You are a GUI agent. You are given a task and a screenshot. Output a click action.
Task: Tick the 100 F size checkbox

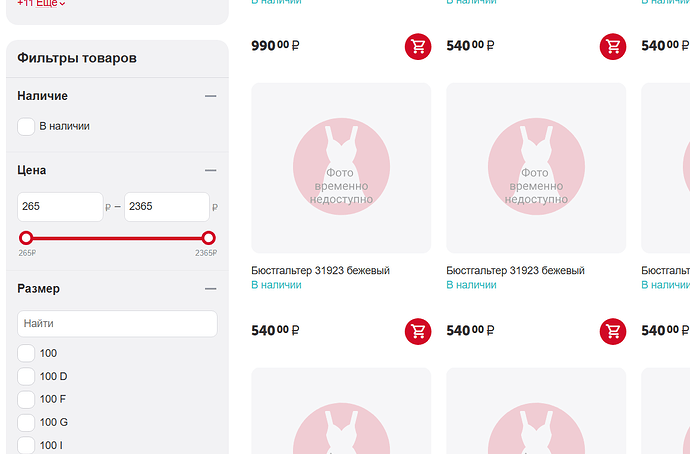click(26, 399)
